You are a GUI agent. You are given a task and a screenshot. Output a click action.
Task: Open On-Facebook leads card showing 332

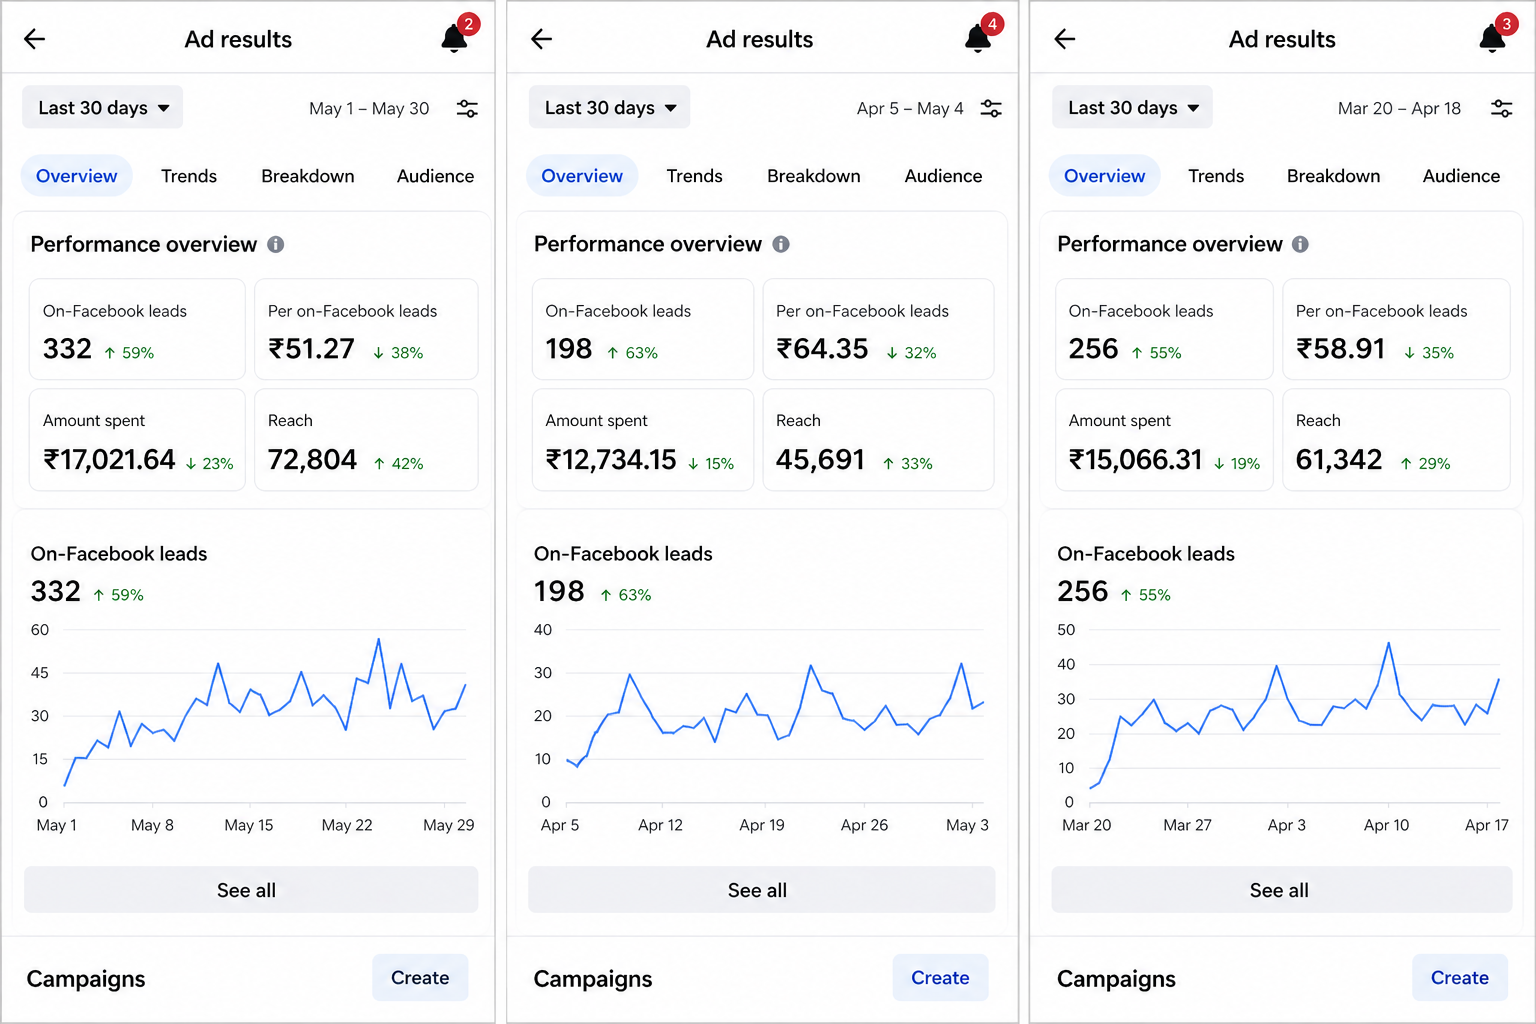(137, 329)
